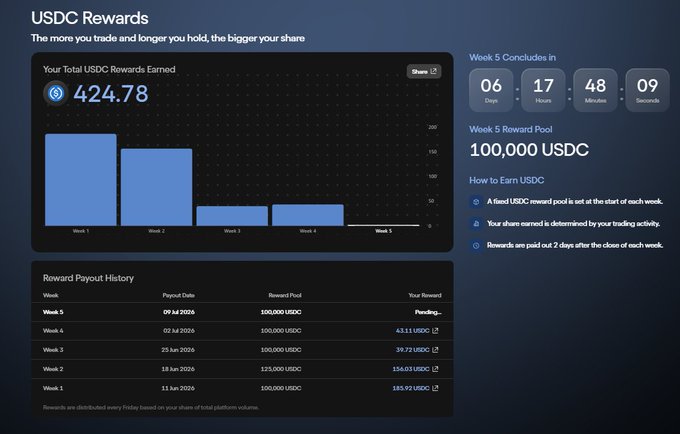Open external link icon for 43.11 USDC reward
Image resolution: width=680 pixels, height=434 pixels.
click(x=435, y=331)
